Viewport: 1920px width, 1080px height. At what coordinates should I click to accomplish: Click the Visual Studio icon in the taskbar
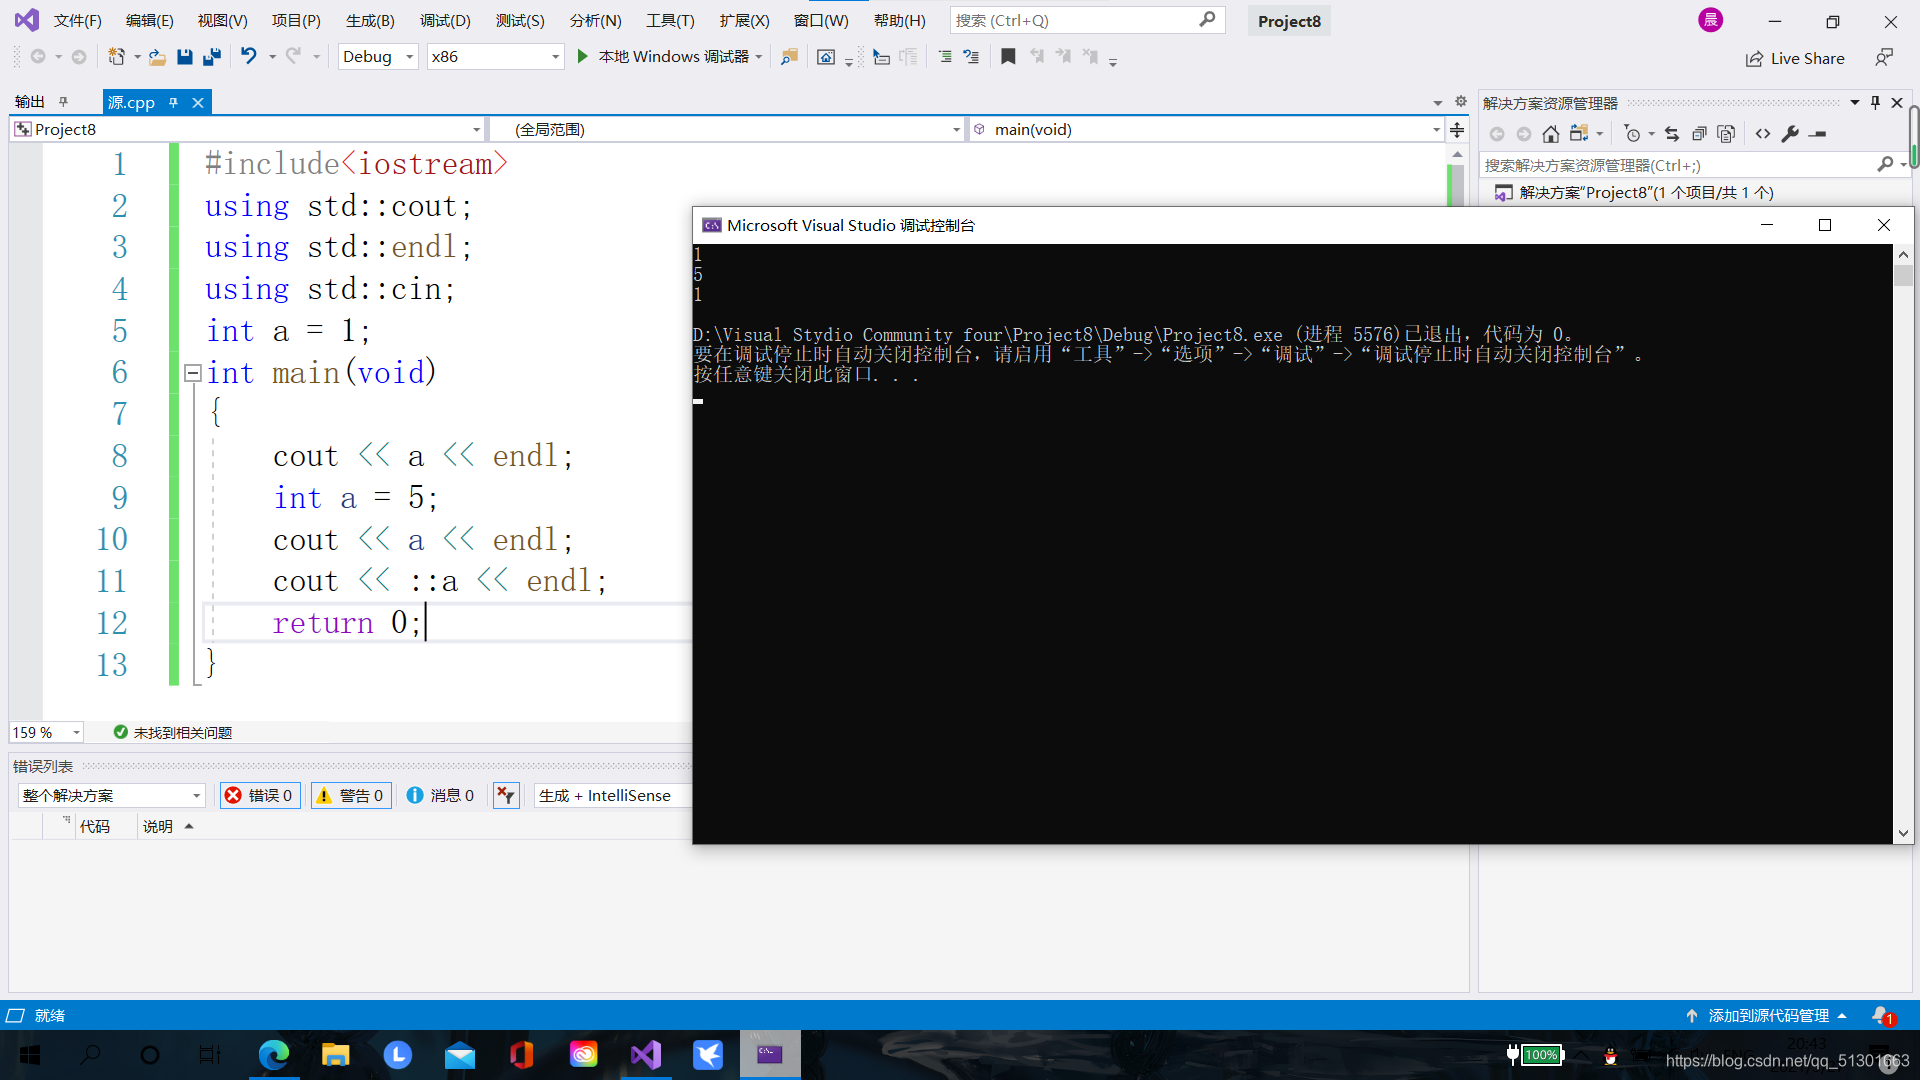point(646,1055)
